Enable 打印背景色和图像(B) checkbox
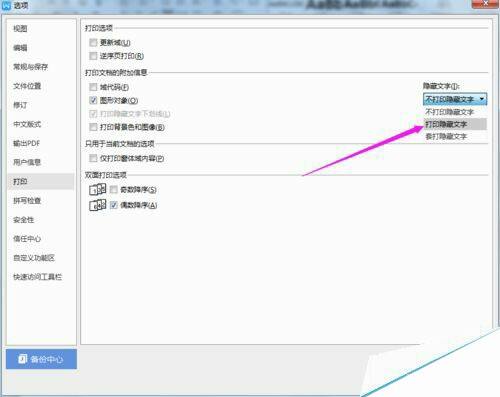This screenshot has width=500, height=397. [x=93, y=127]
